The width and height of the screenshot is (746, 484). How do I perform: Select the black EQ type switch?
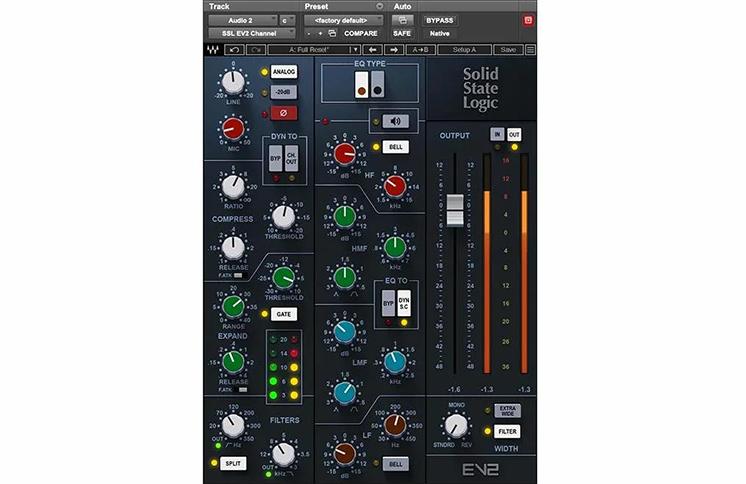tap(378, 85)
